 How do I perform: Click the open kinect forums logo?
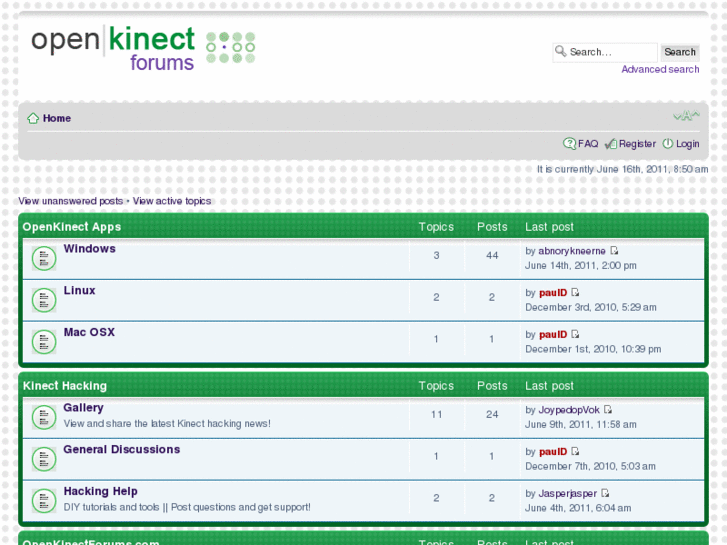(x=143, y=50)
